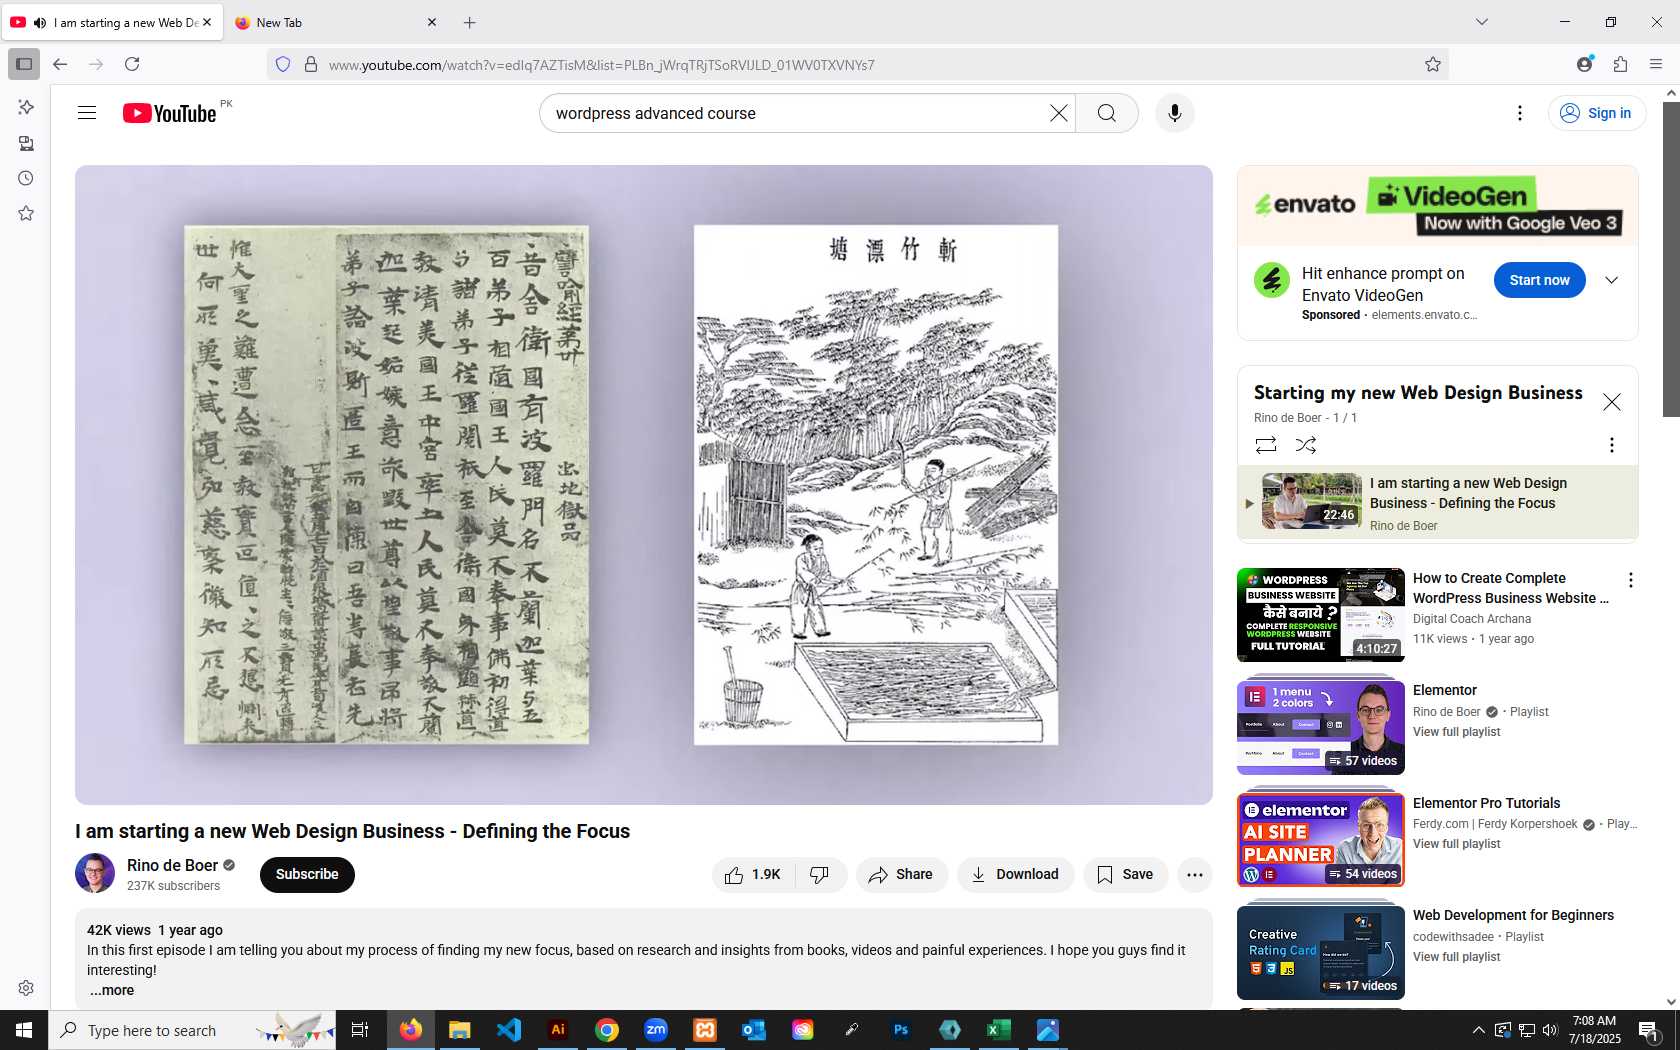Toggle shuffle playlist
This screenshot has height=1050, width=1680.
(1305, 445)
